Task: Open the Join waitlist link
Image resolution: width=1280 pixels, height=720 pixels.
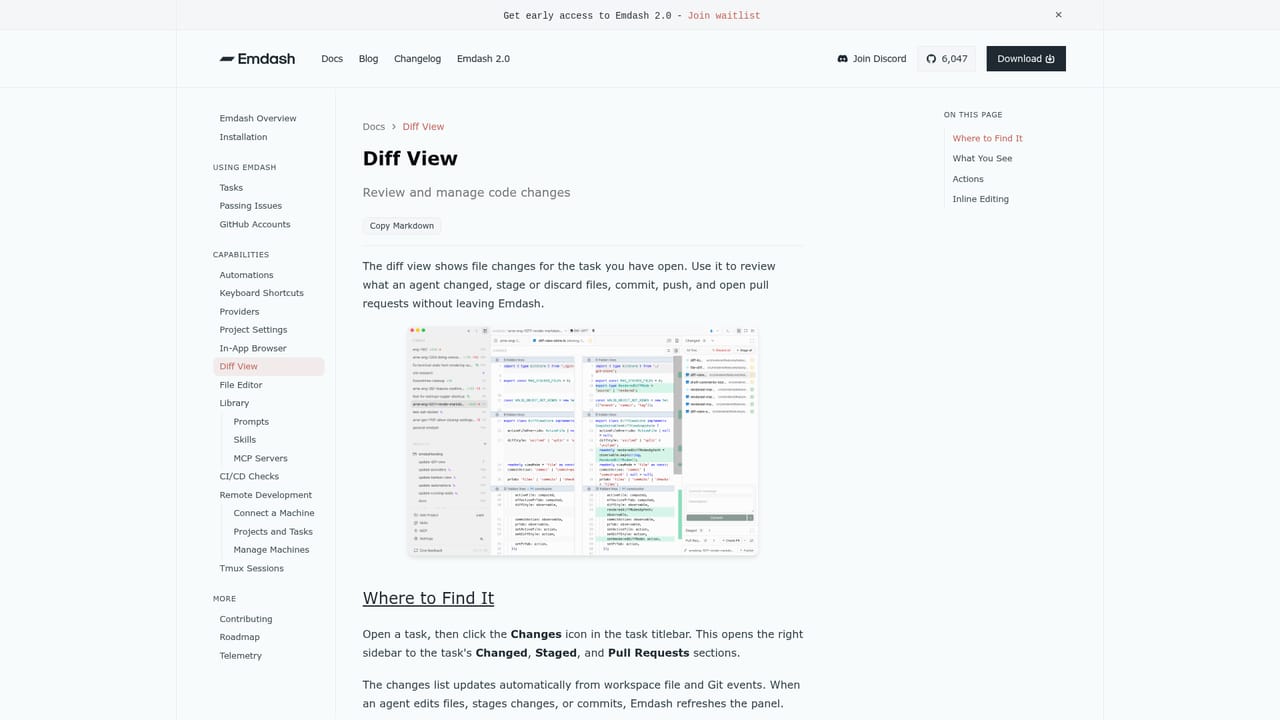Action: (724, 16)
